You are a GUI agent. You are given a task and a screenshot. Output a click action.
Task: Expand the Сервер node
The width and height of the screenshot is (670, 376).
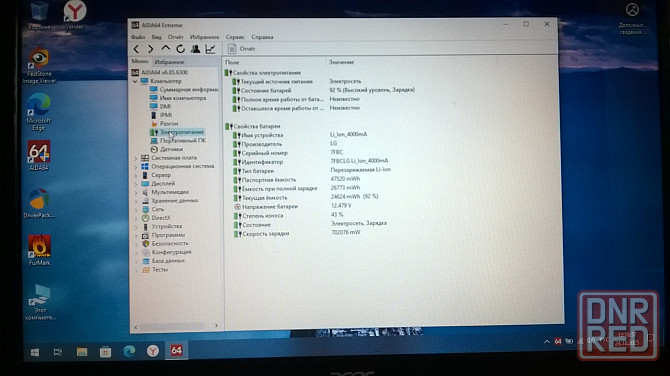coord(136,175)
